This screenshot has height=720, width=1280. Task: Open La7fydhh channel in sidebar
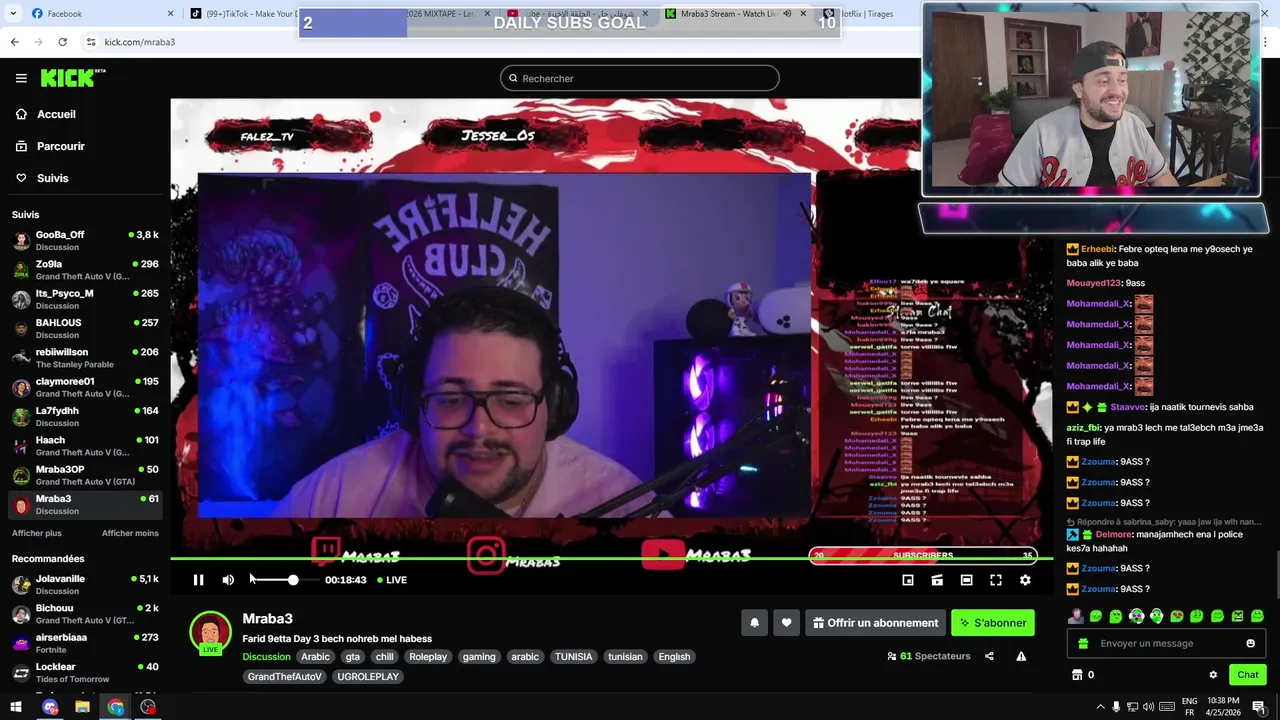[85, 416]
